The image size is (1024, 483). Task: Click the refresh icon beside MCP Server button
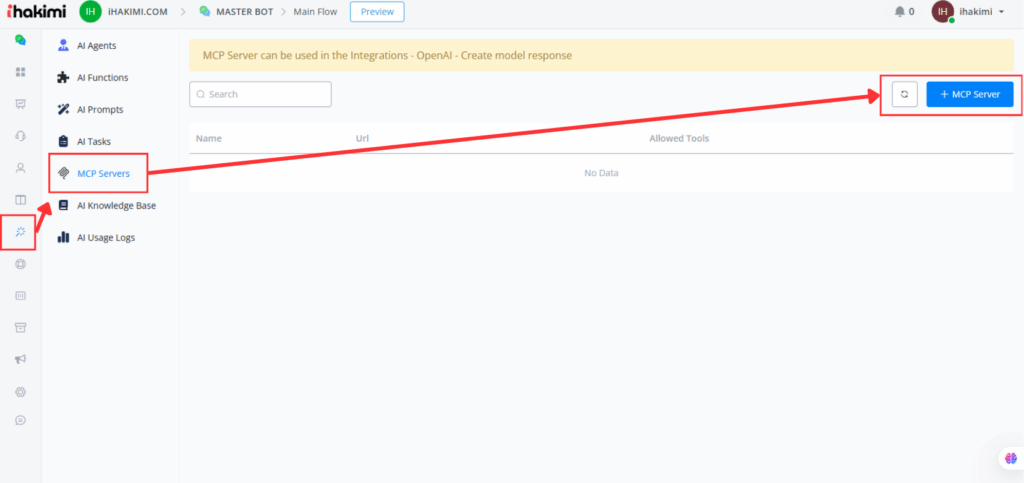[904, 94]
